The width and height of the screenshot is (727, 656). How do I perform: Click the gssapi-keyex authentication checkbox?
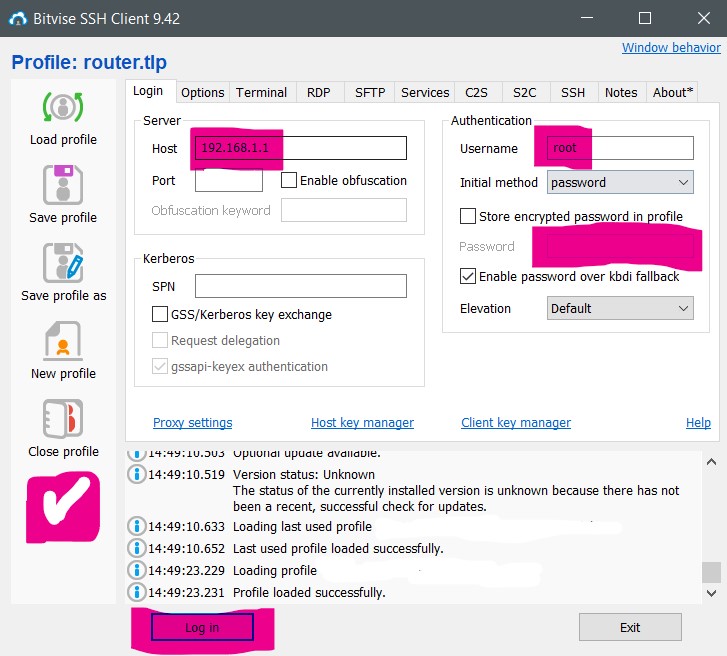pyautogui.click(x=160, y=366)
